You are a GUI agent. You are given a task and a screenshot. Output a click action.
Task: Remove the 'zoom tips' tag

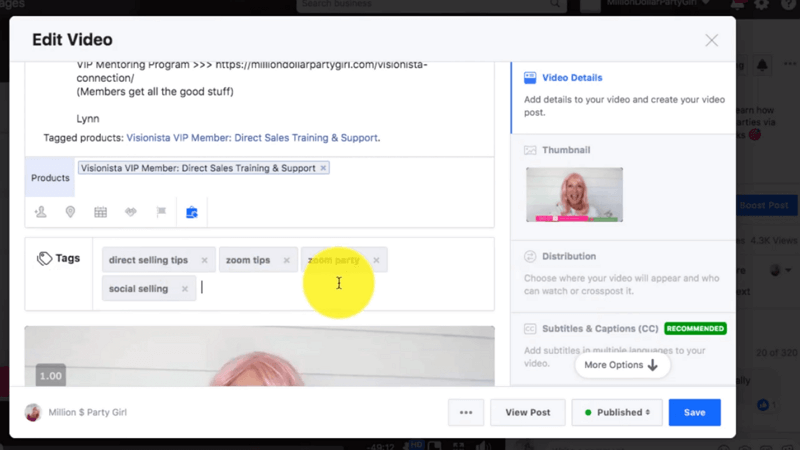[286, 260]
